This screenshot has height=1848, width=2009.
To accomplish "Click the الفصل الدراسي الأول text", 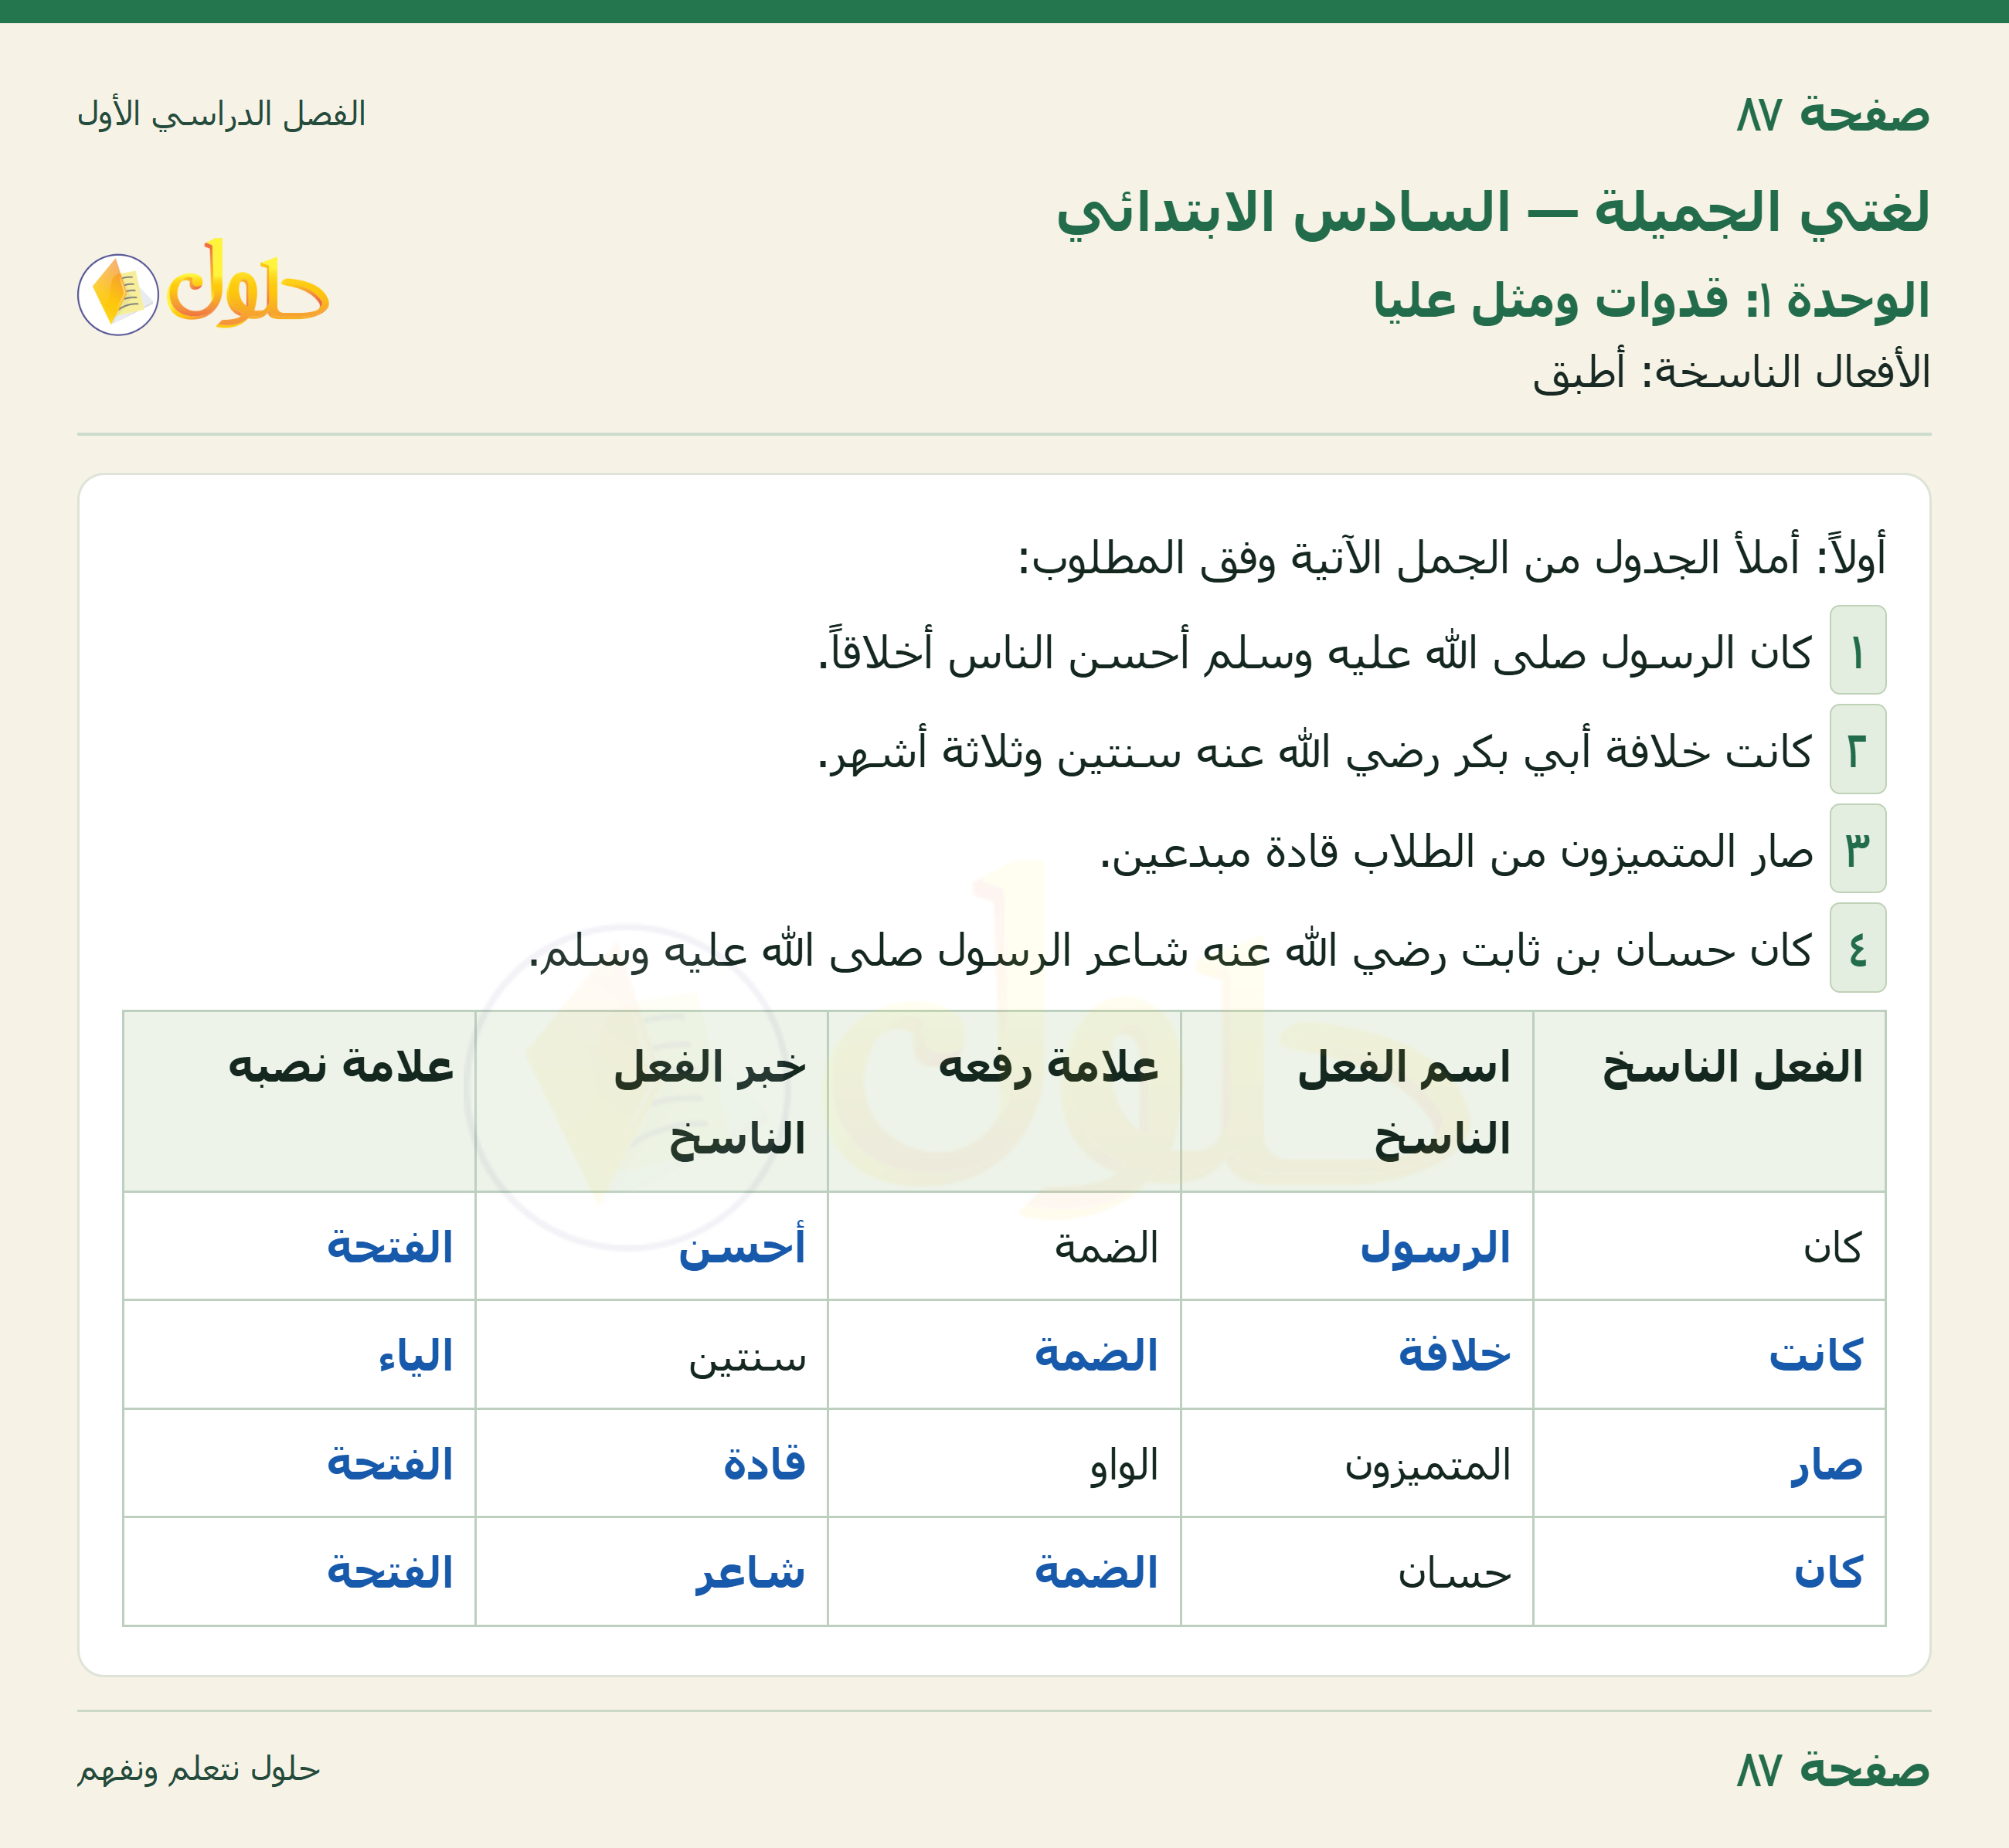I will coord(221,114).
